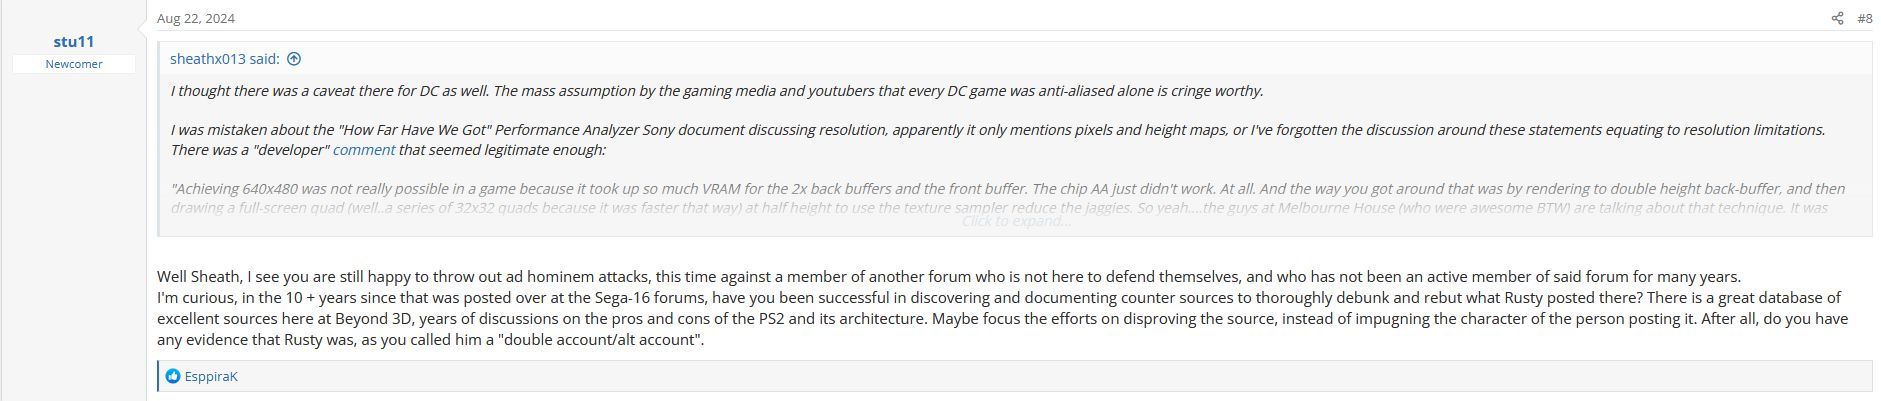
Task: Click the faded quote line starting "drawing a full-screen quad"
Action: pos(998,208)
